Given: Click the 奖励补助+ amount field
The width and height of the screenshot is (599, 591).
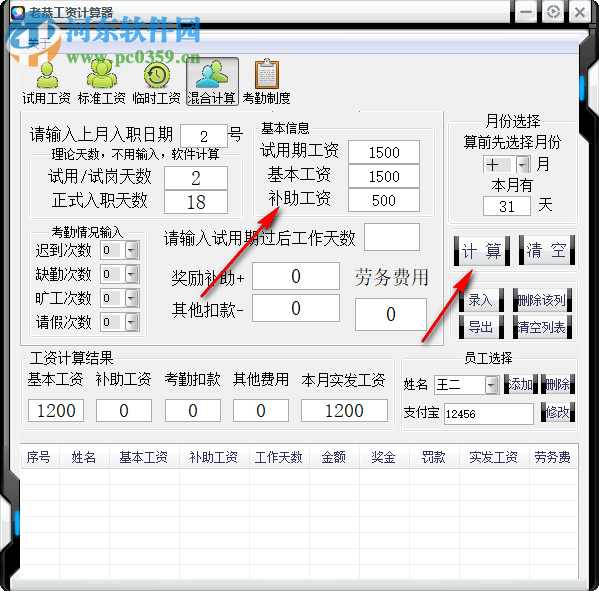Looking at the screenshot, I should coord(296,276).
